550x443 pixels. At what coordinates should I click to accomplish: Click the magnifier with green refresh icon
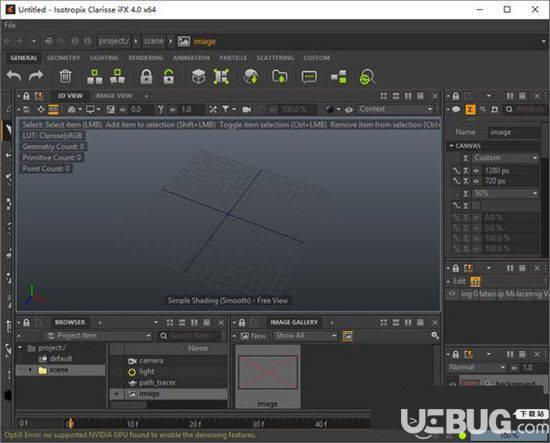tap(367, 77)
